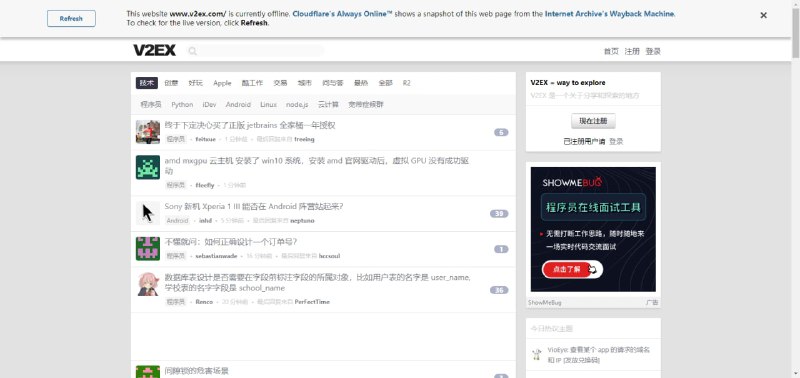
Task: Open last replier PerfectTime's profile
Action: coord(312,302)
